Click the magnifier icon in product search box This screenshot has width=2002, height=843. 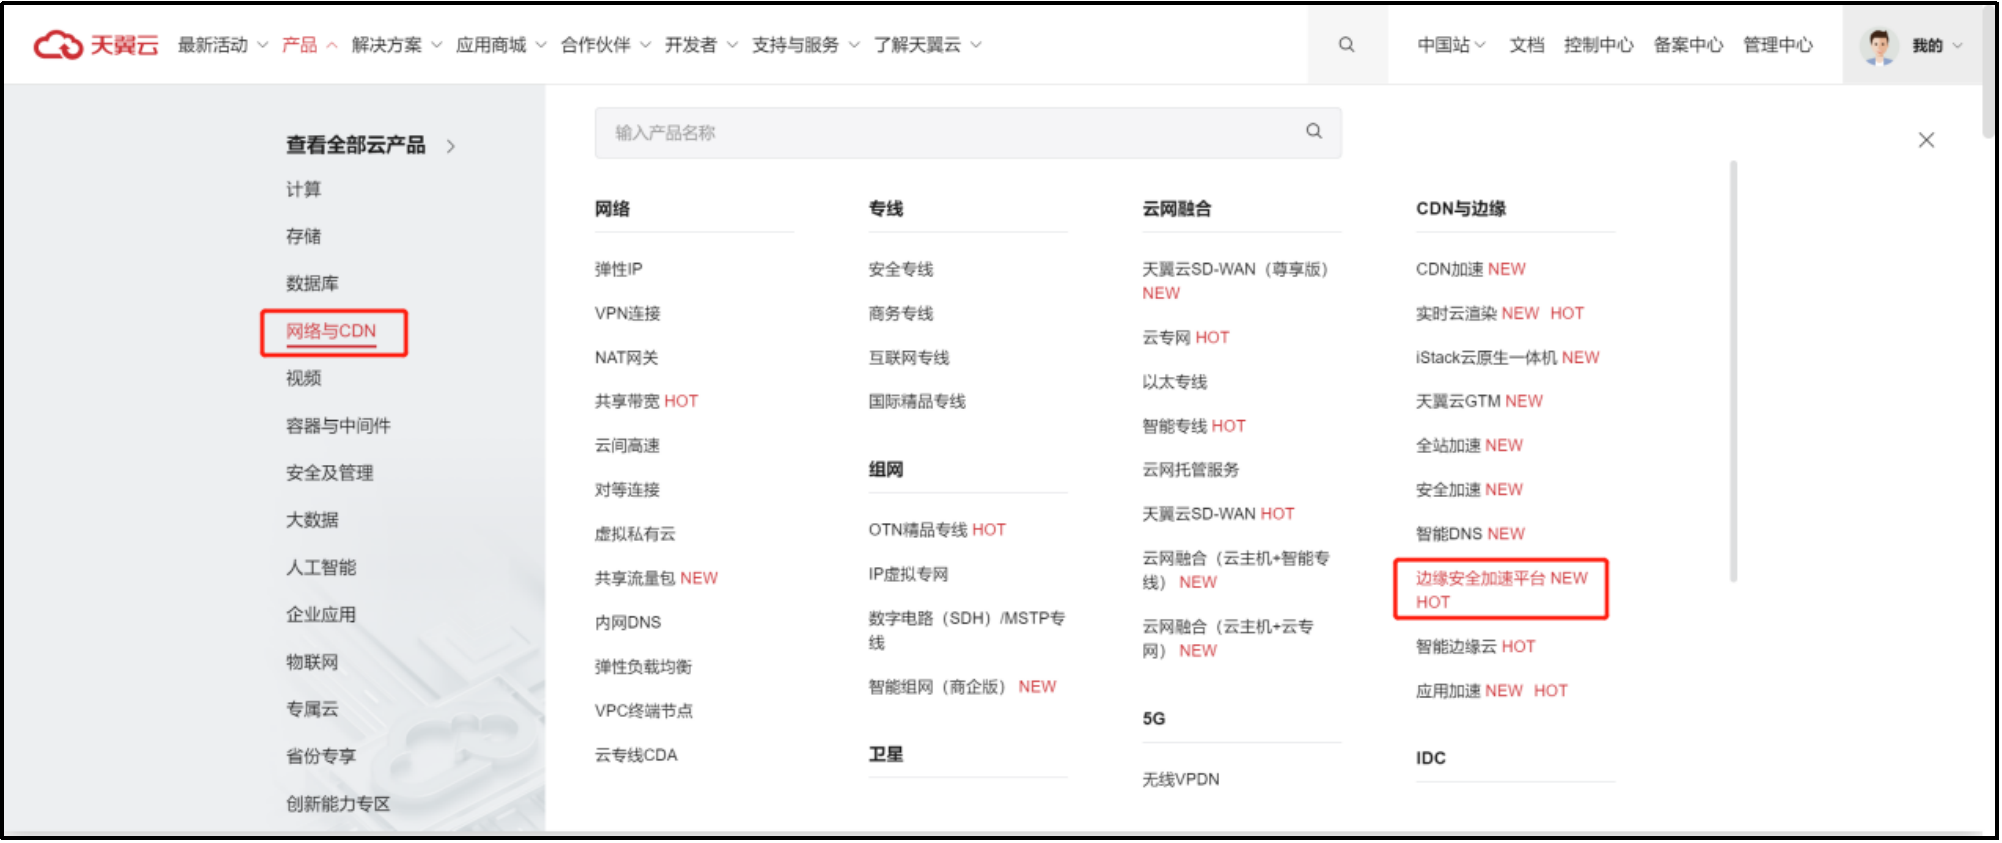coord(1314,131)
